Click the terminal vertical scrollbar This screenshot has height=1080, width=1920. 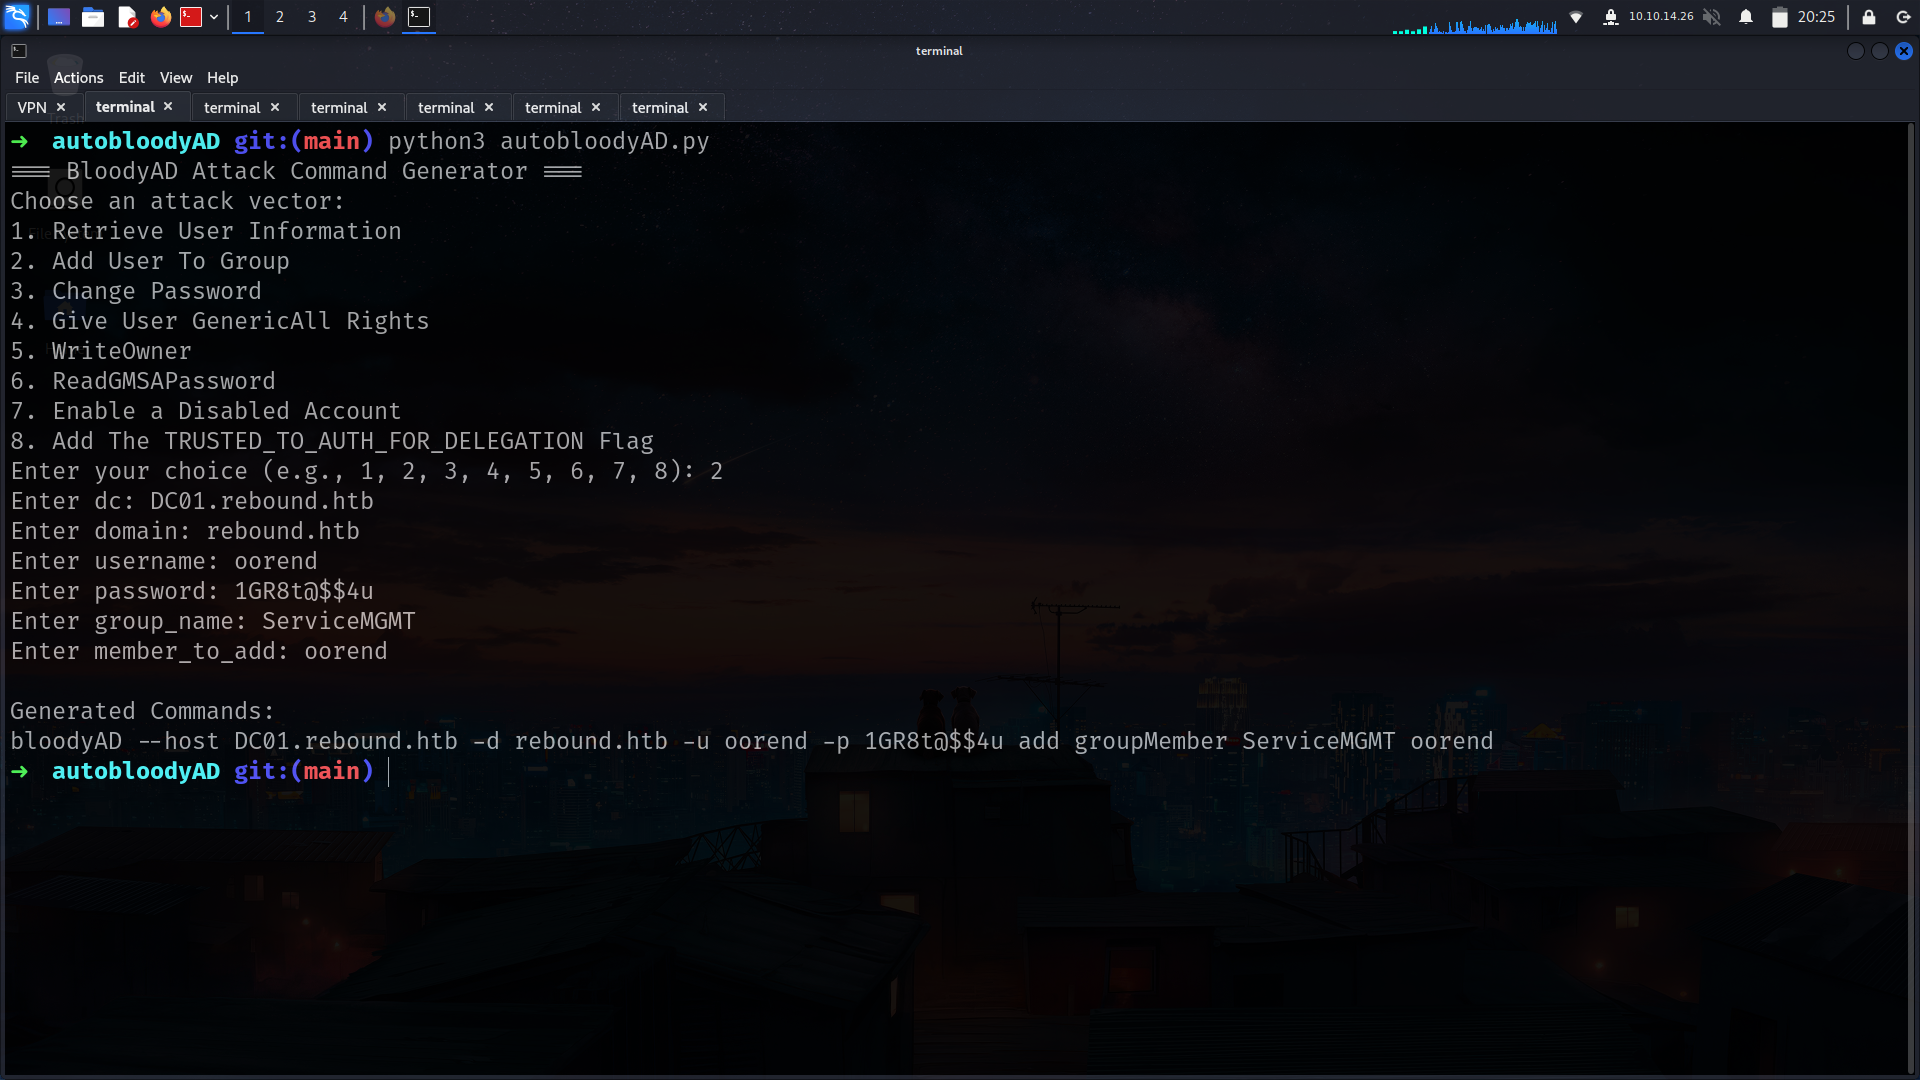click(x=1912, y=598)
